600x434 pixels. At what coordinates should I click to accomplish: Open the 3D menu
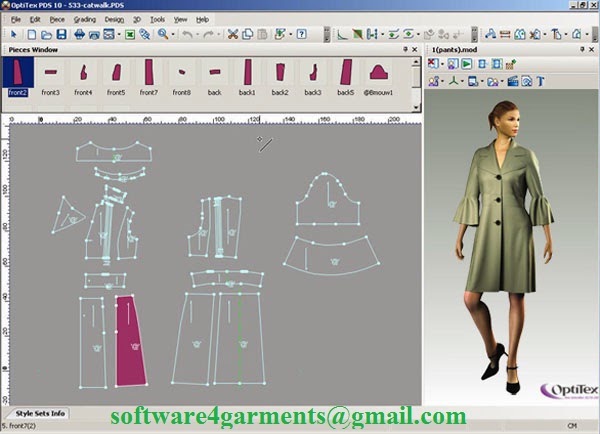click(137, 20)
